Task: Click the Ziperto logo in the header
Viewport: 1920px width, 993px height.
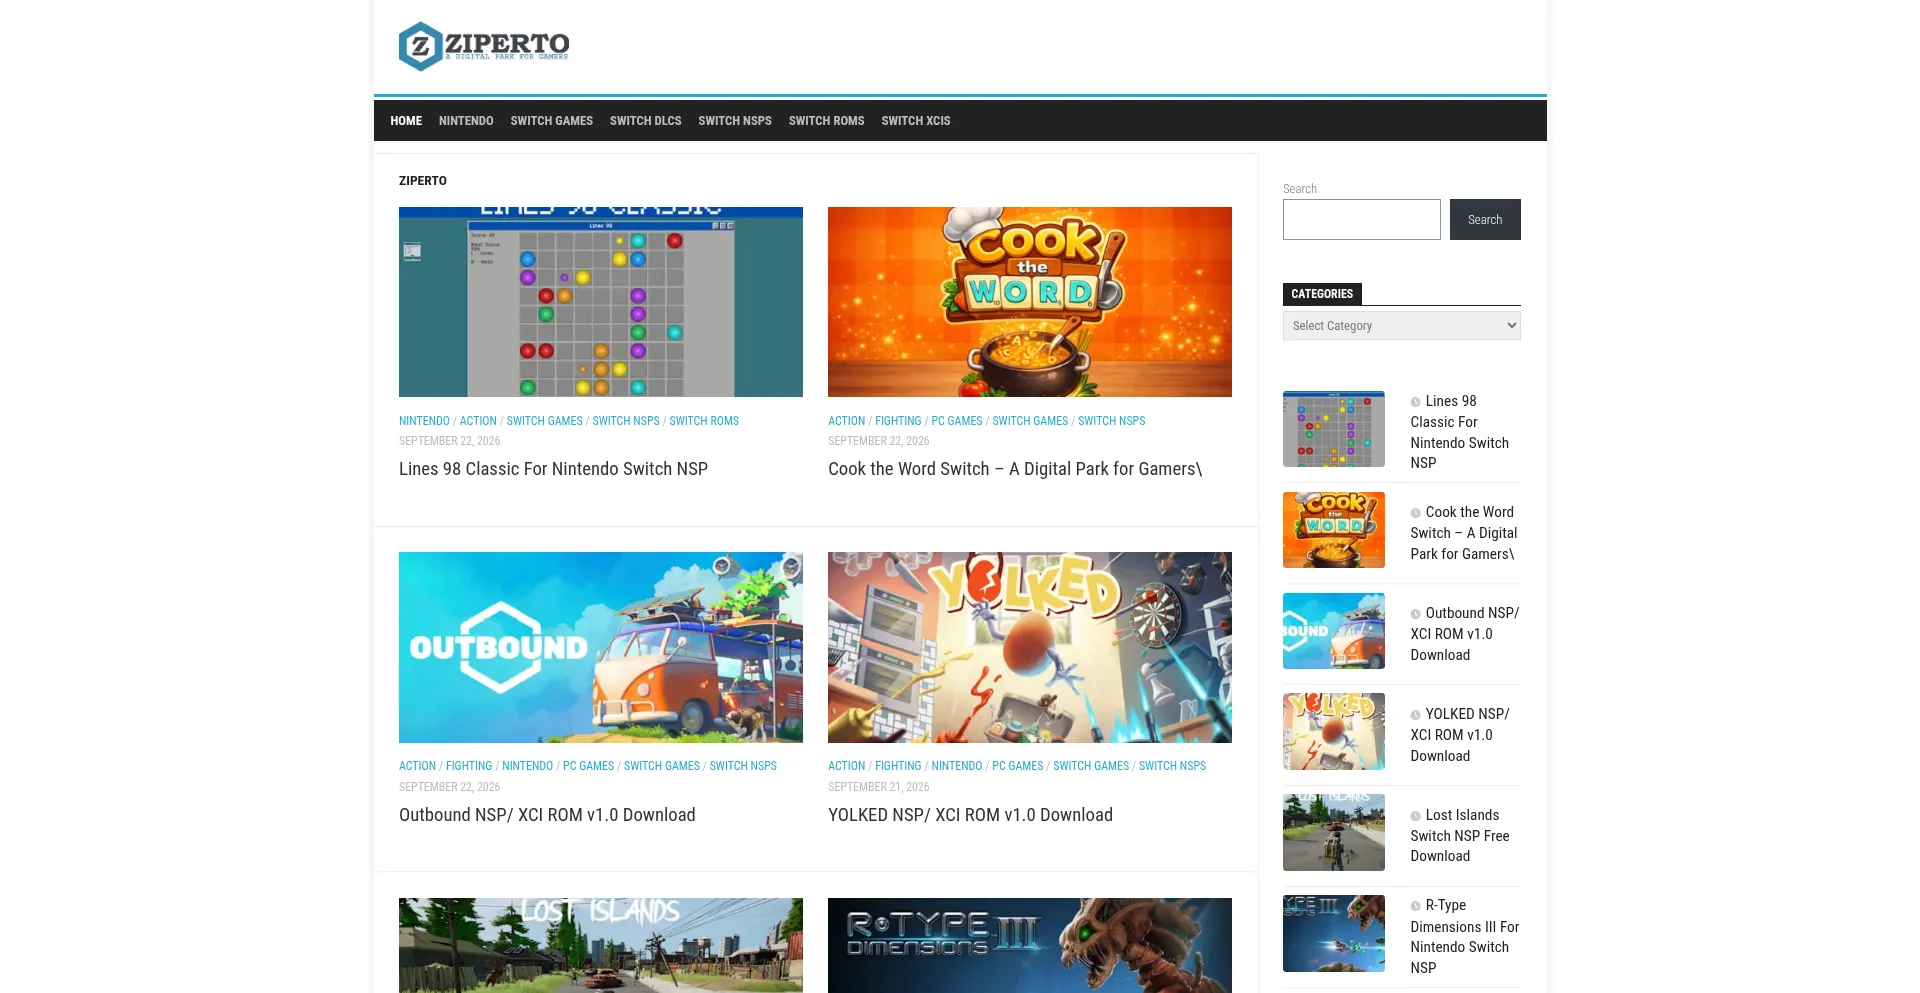Action: coord(484,46)
